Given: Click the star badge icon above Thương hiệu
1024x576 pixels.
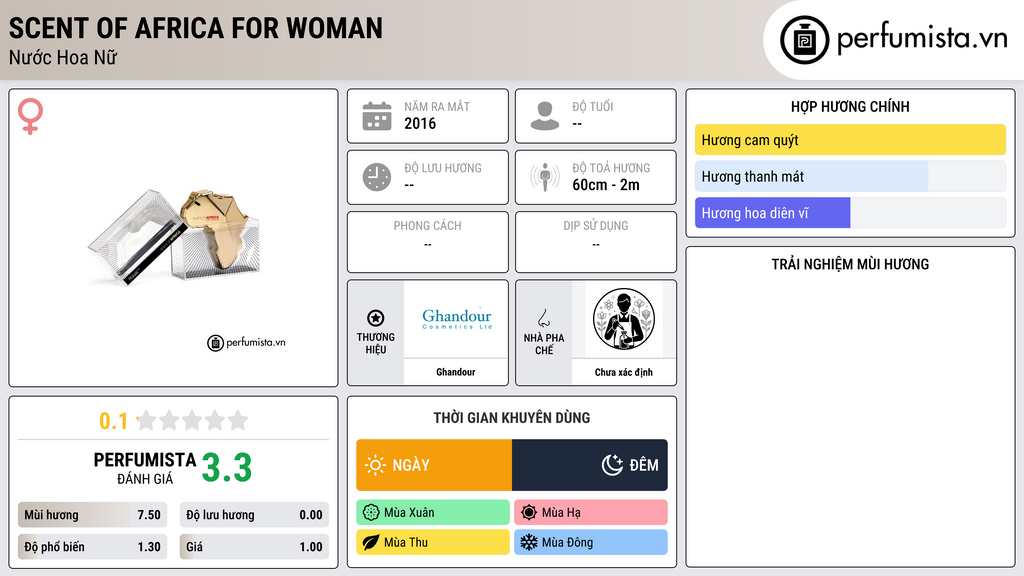Looking at the screenshot, I should 376,318.
